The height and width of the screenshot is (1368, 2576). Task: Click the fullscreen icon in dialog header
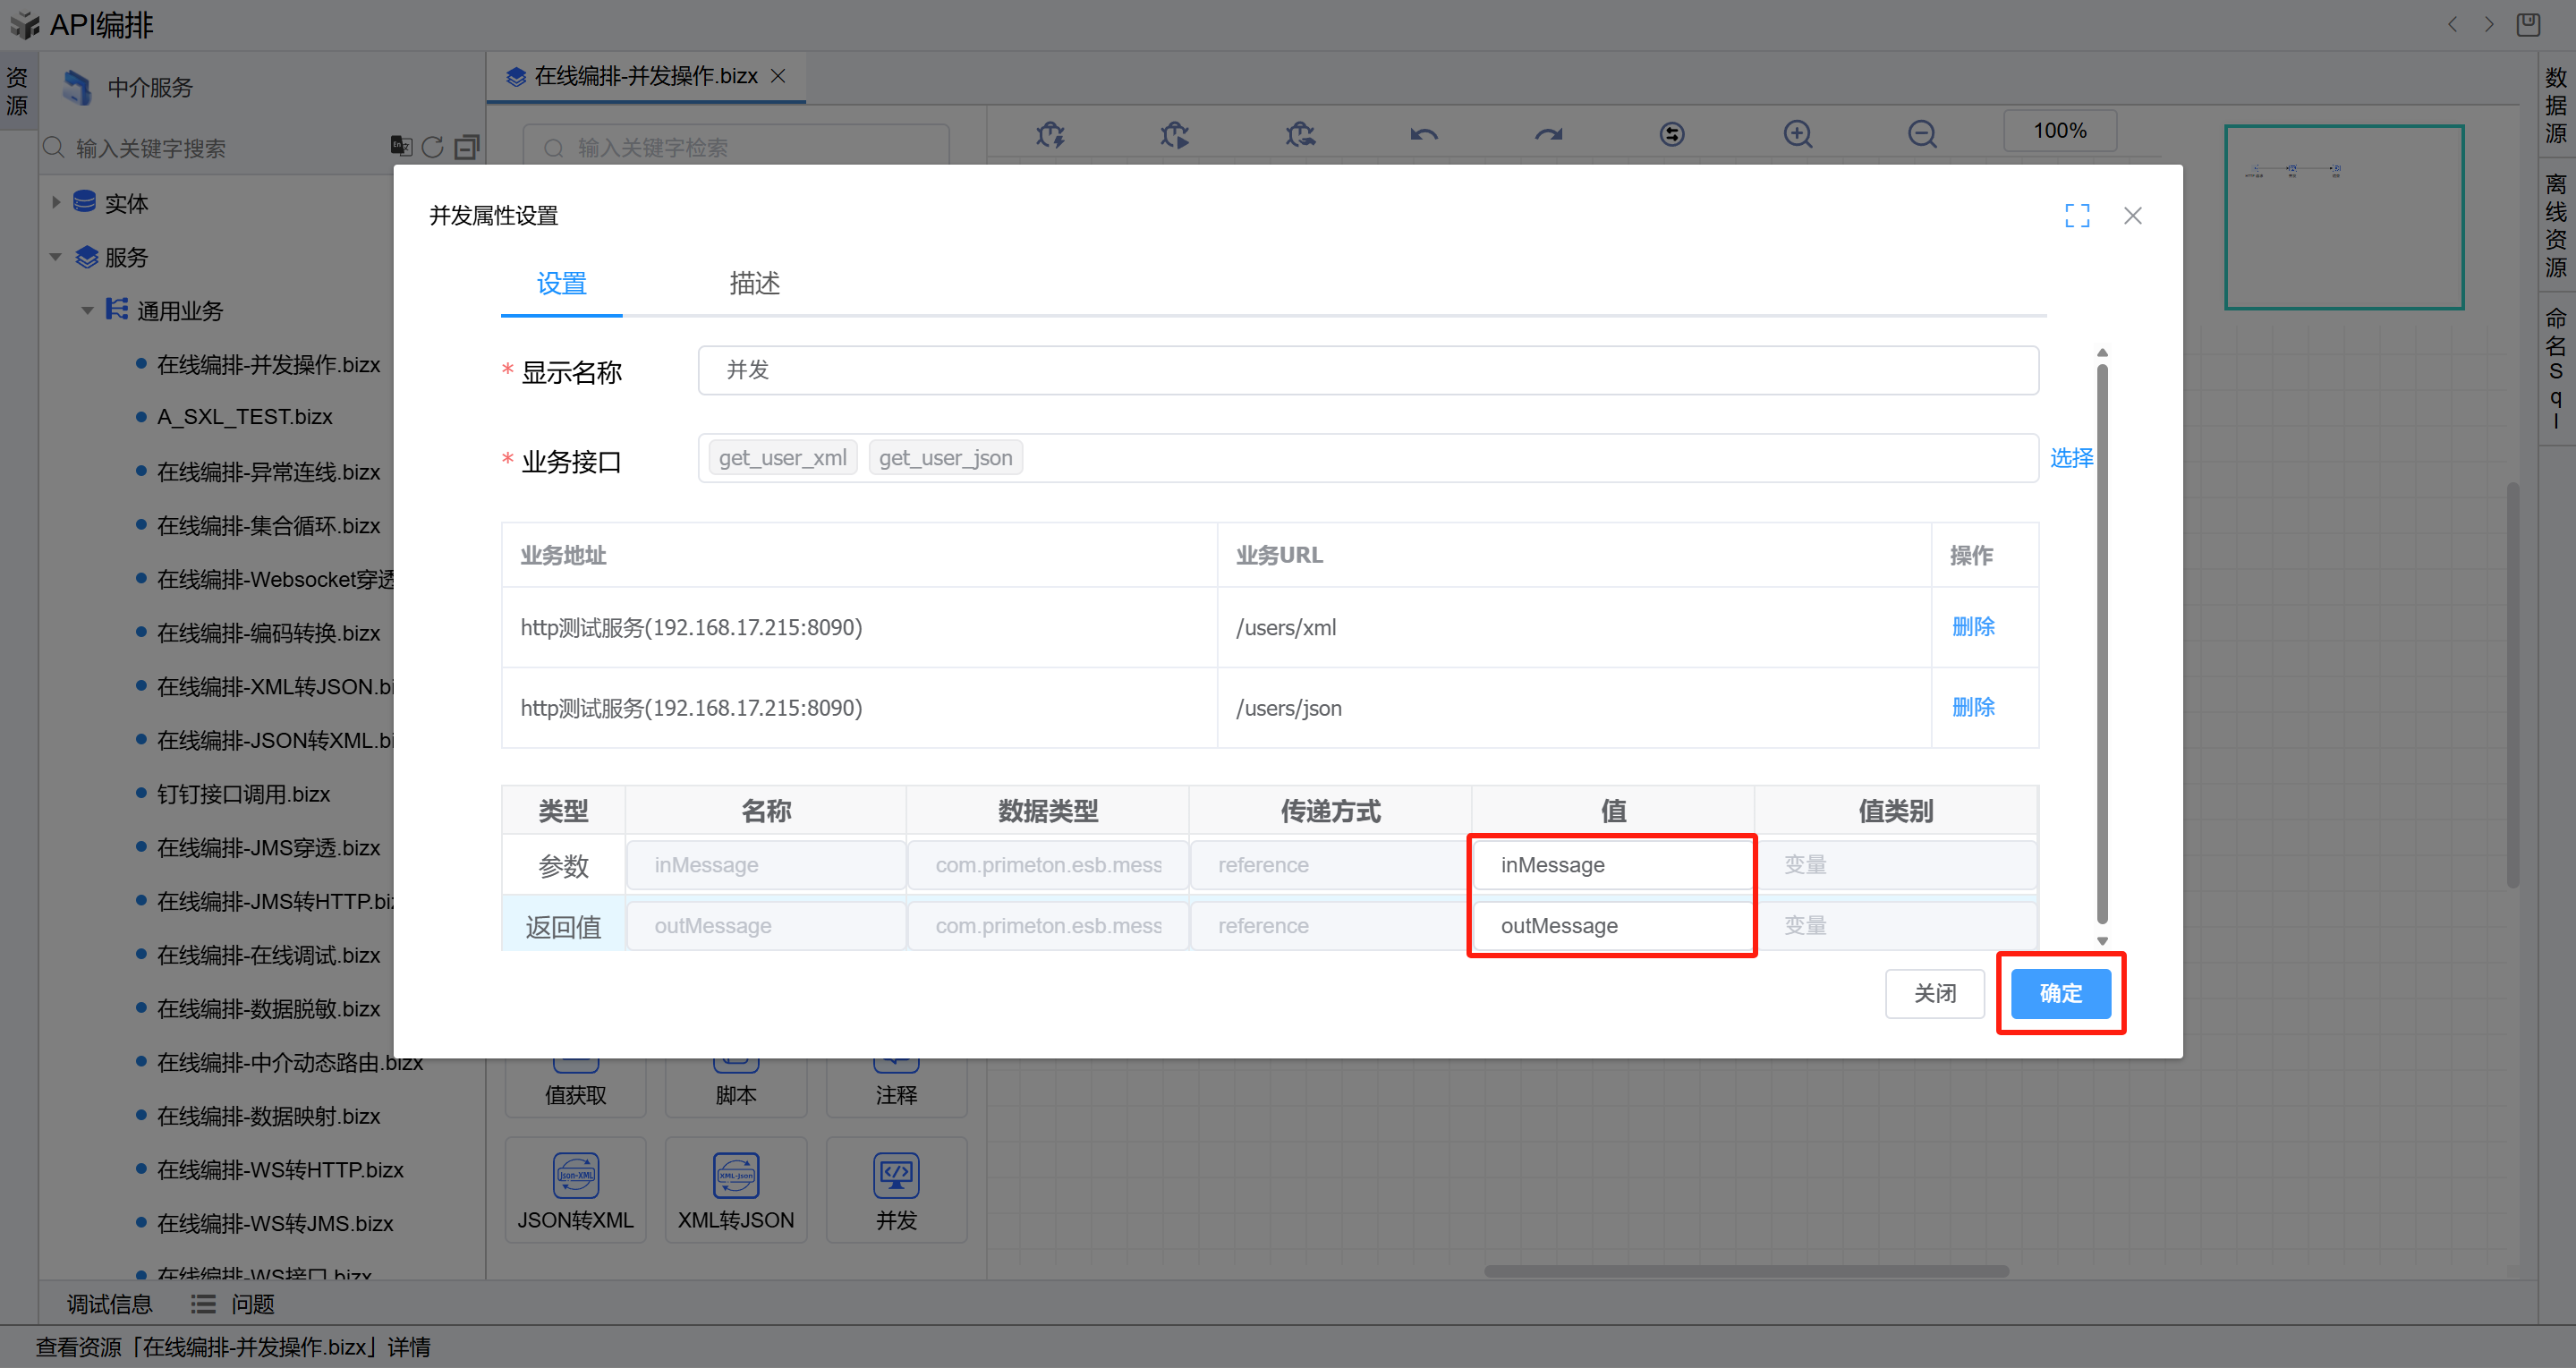[2077, 215]
